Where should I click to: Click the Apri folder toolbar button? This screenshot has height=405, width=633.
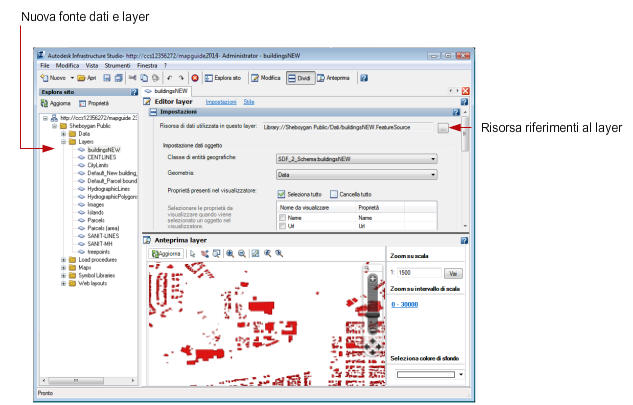(x=87, y=78)
